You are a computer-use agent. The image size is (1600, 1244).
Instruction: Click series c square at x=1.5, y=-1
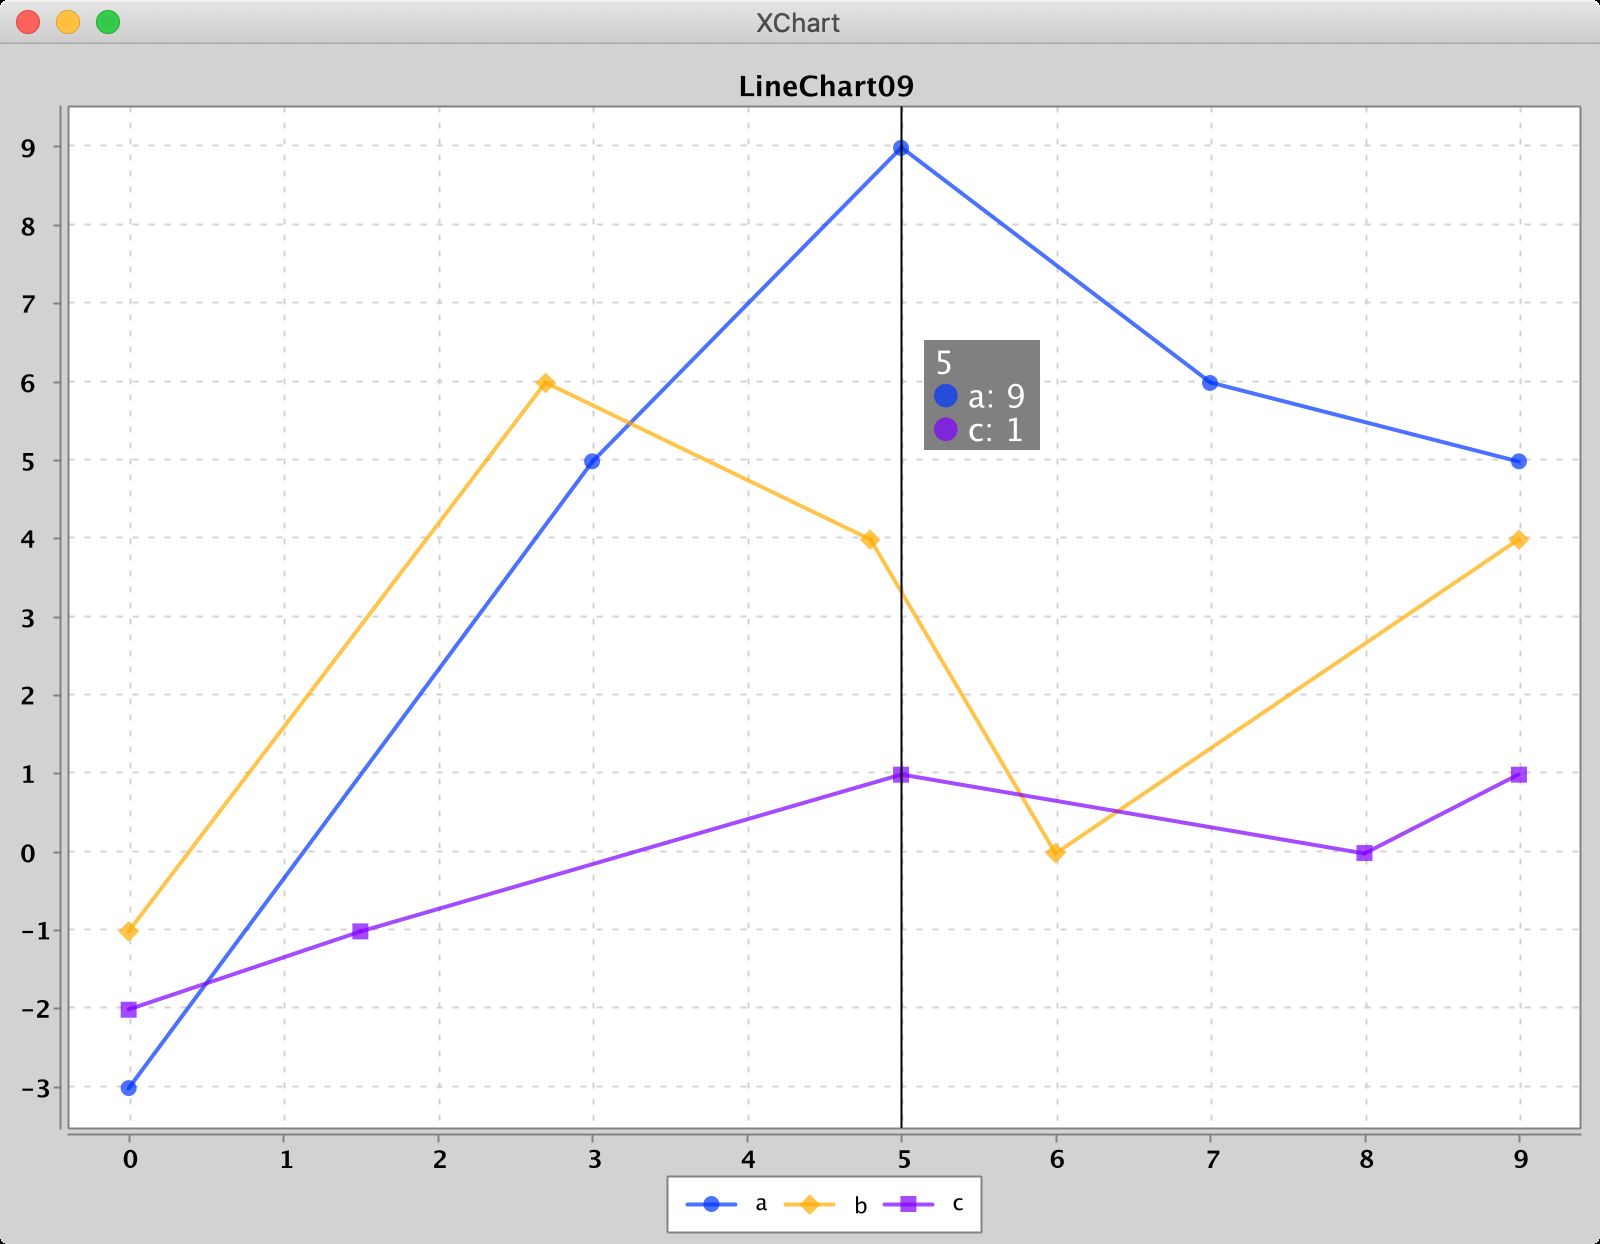[x=361, y=932]
